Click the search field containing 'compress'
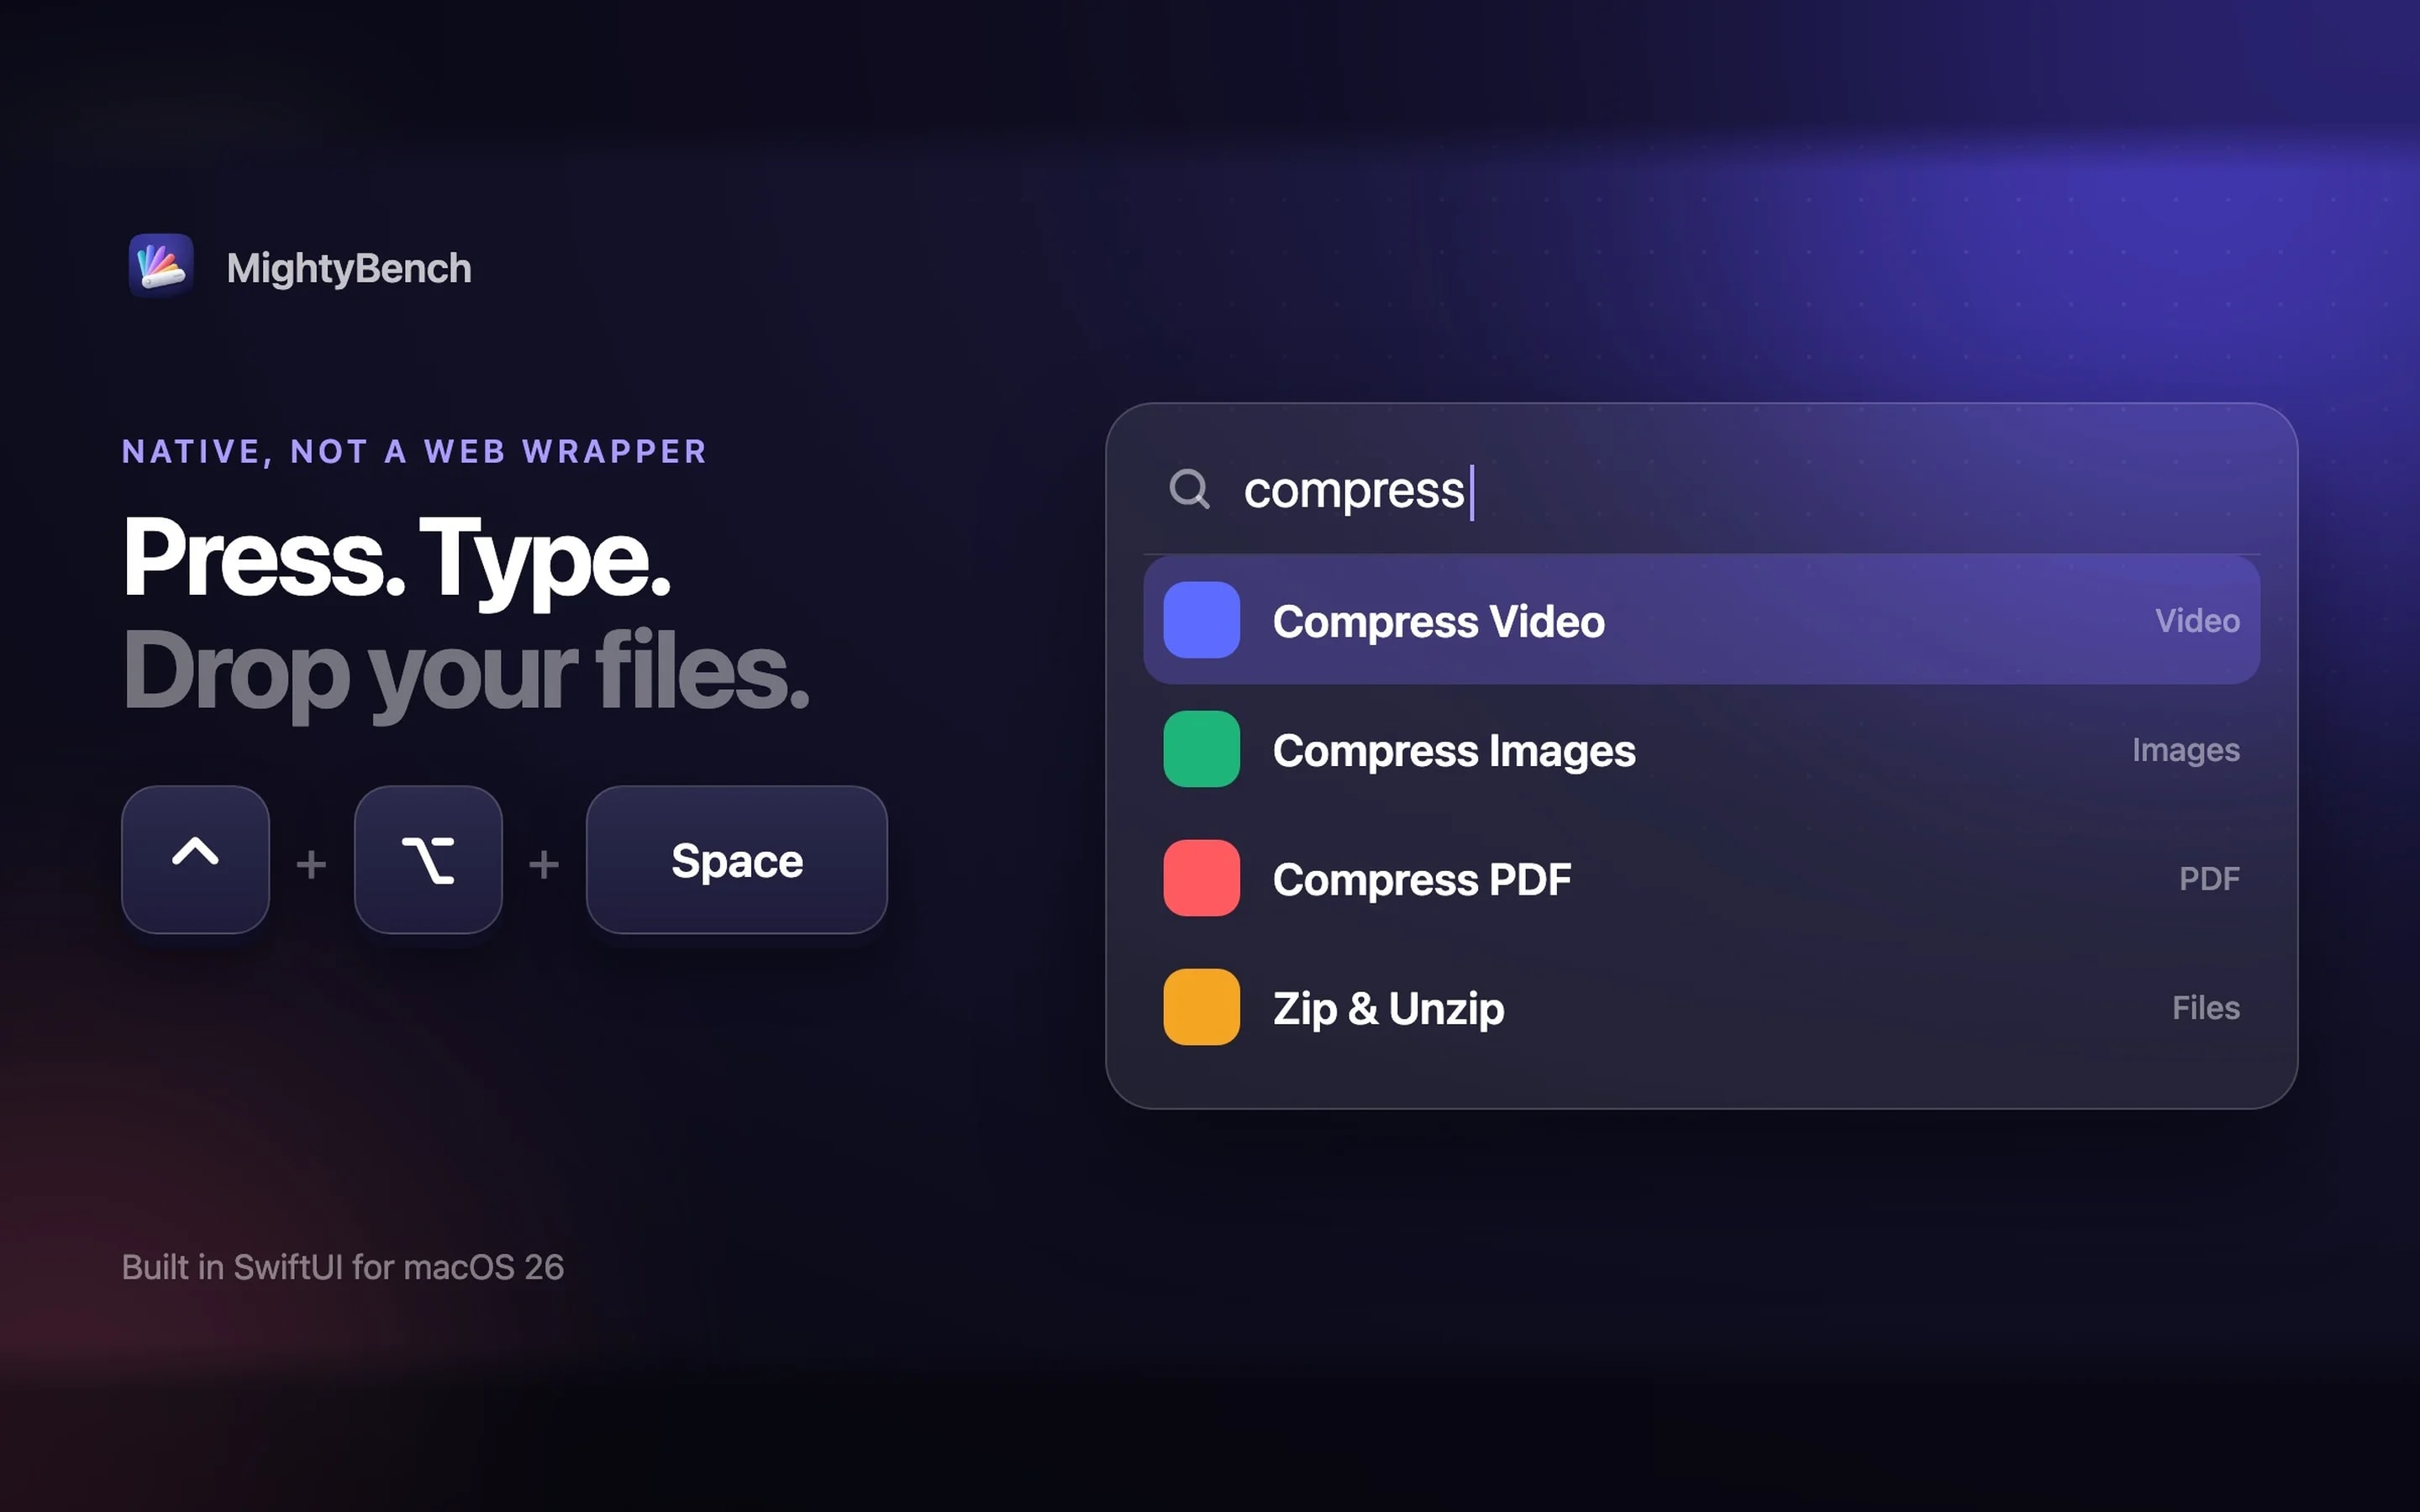 (x=1701, y=490)
